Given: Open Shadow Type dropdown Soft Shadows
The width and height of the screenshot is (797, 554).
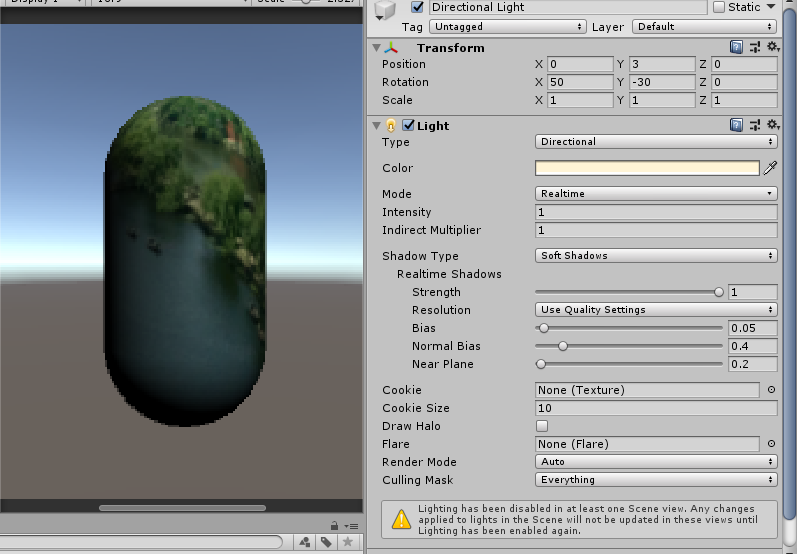Looking at the screenshot, I should [x=656, y=256].
